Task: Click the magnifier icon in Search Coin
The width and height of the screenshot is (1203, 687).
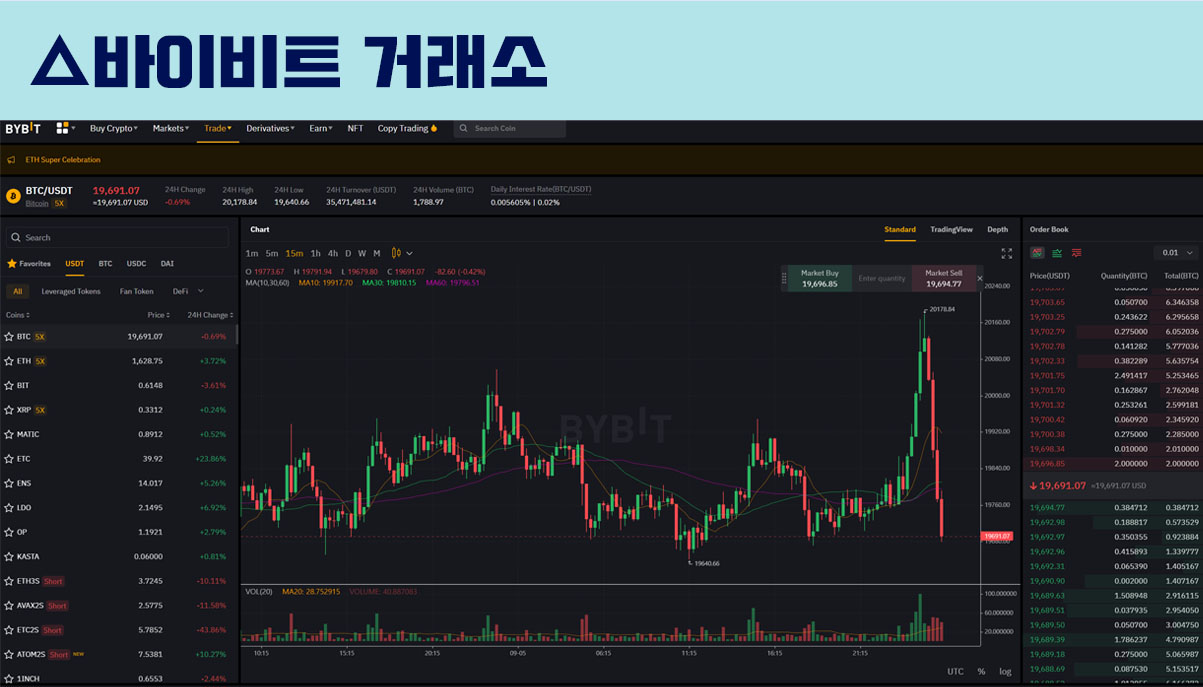Action: [x=465, y=128]
